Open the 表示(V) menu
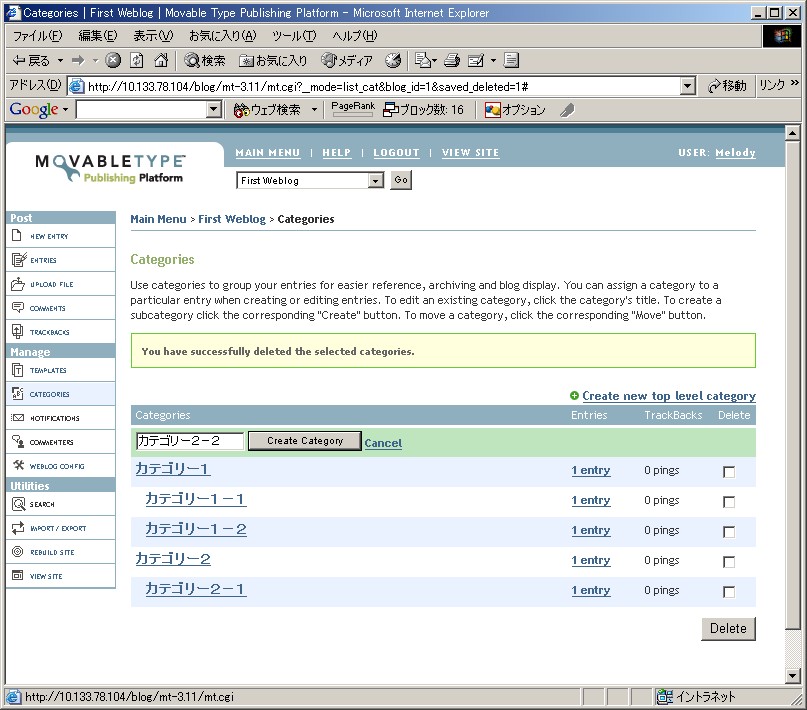 153,36
